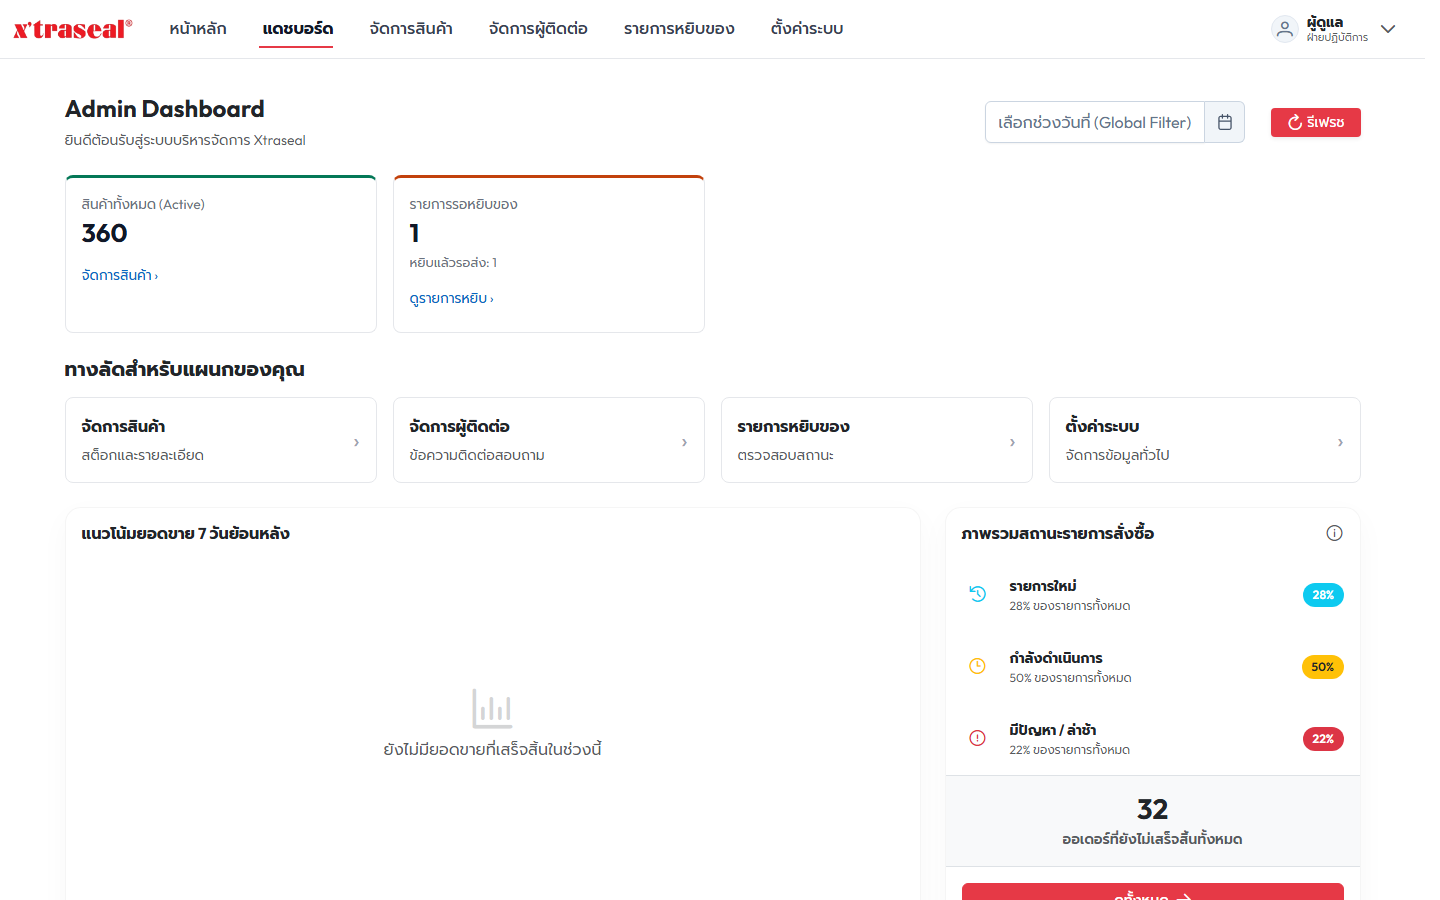Click the ภาพรวมสถานะรายการสั่งซื้อ title

(x=1058, y=534)
